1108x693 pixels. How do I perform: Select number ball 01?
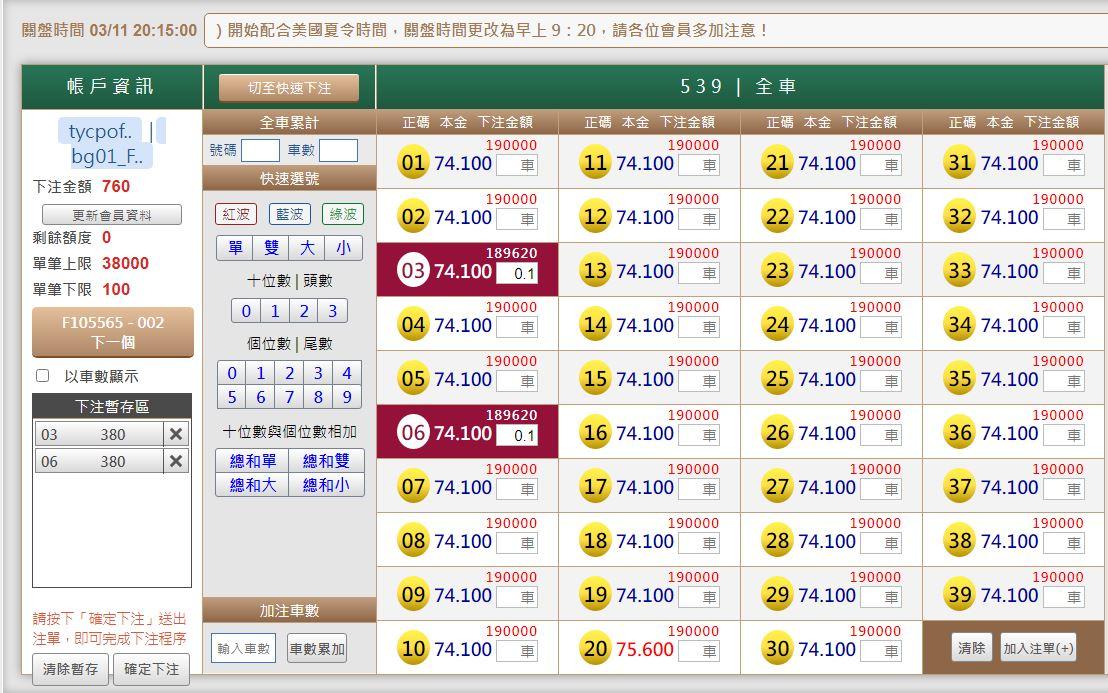tap(413, 163)
